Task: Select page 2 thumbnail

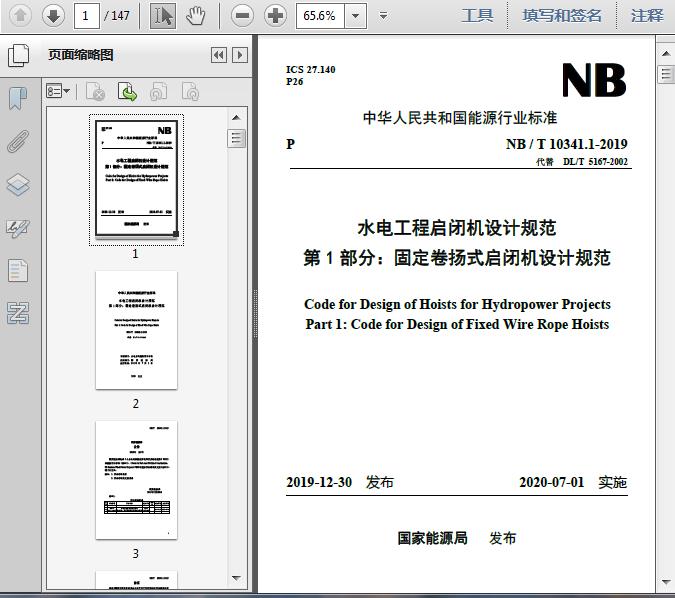Action: [x=136, y=330]
